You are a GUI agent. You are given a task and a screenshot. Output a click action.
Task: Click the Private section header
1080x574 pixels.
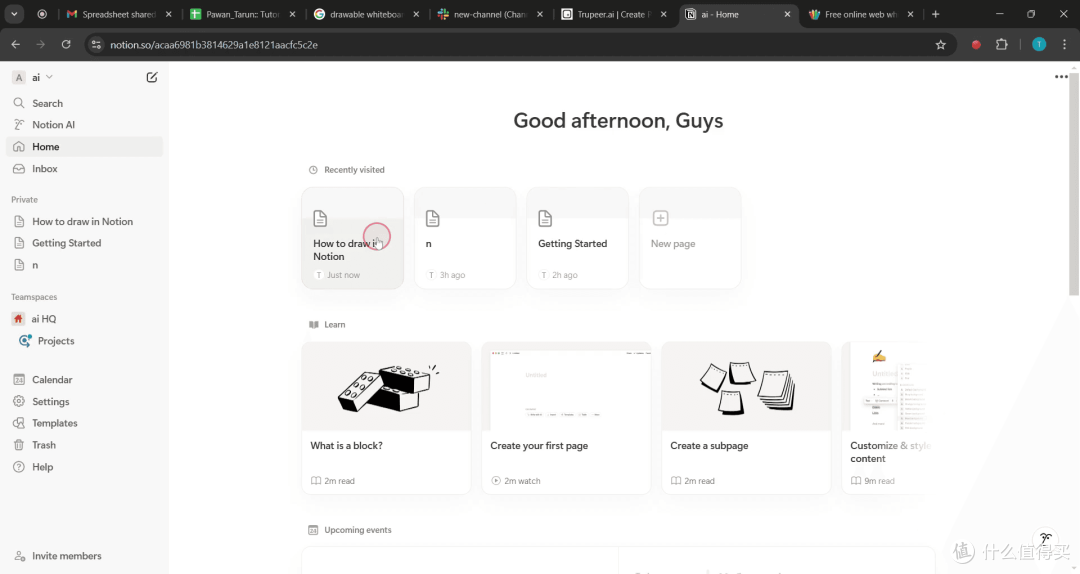[25, 200]
